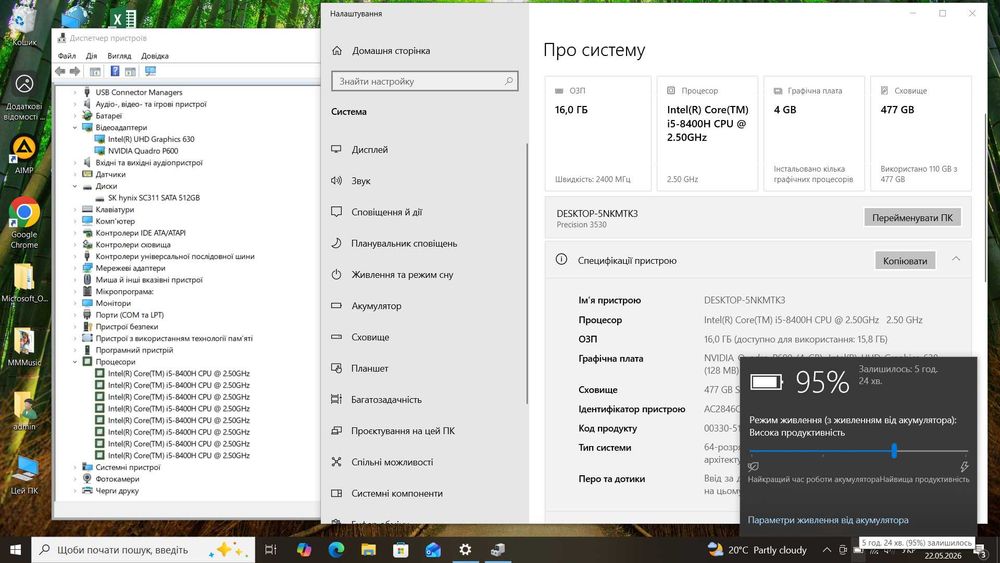Click the 20°C Partly cloudy weather widget
This screenshot has width=1000, height=563.
(x=757, y=550)
